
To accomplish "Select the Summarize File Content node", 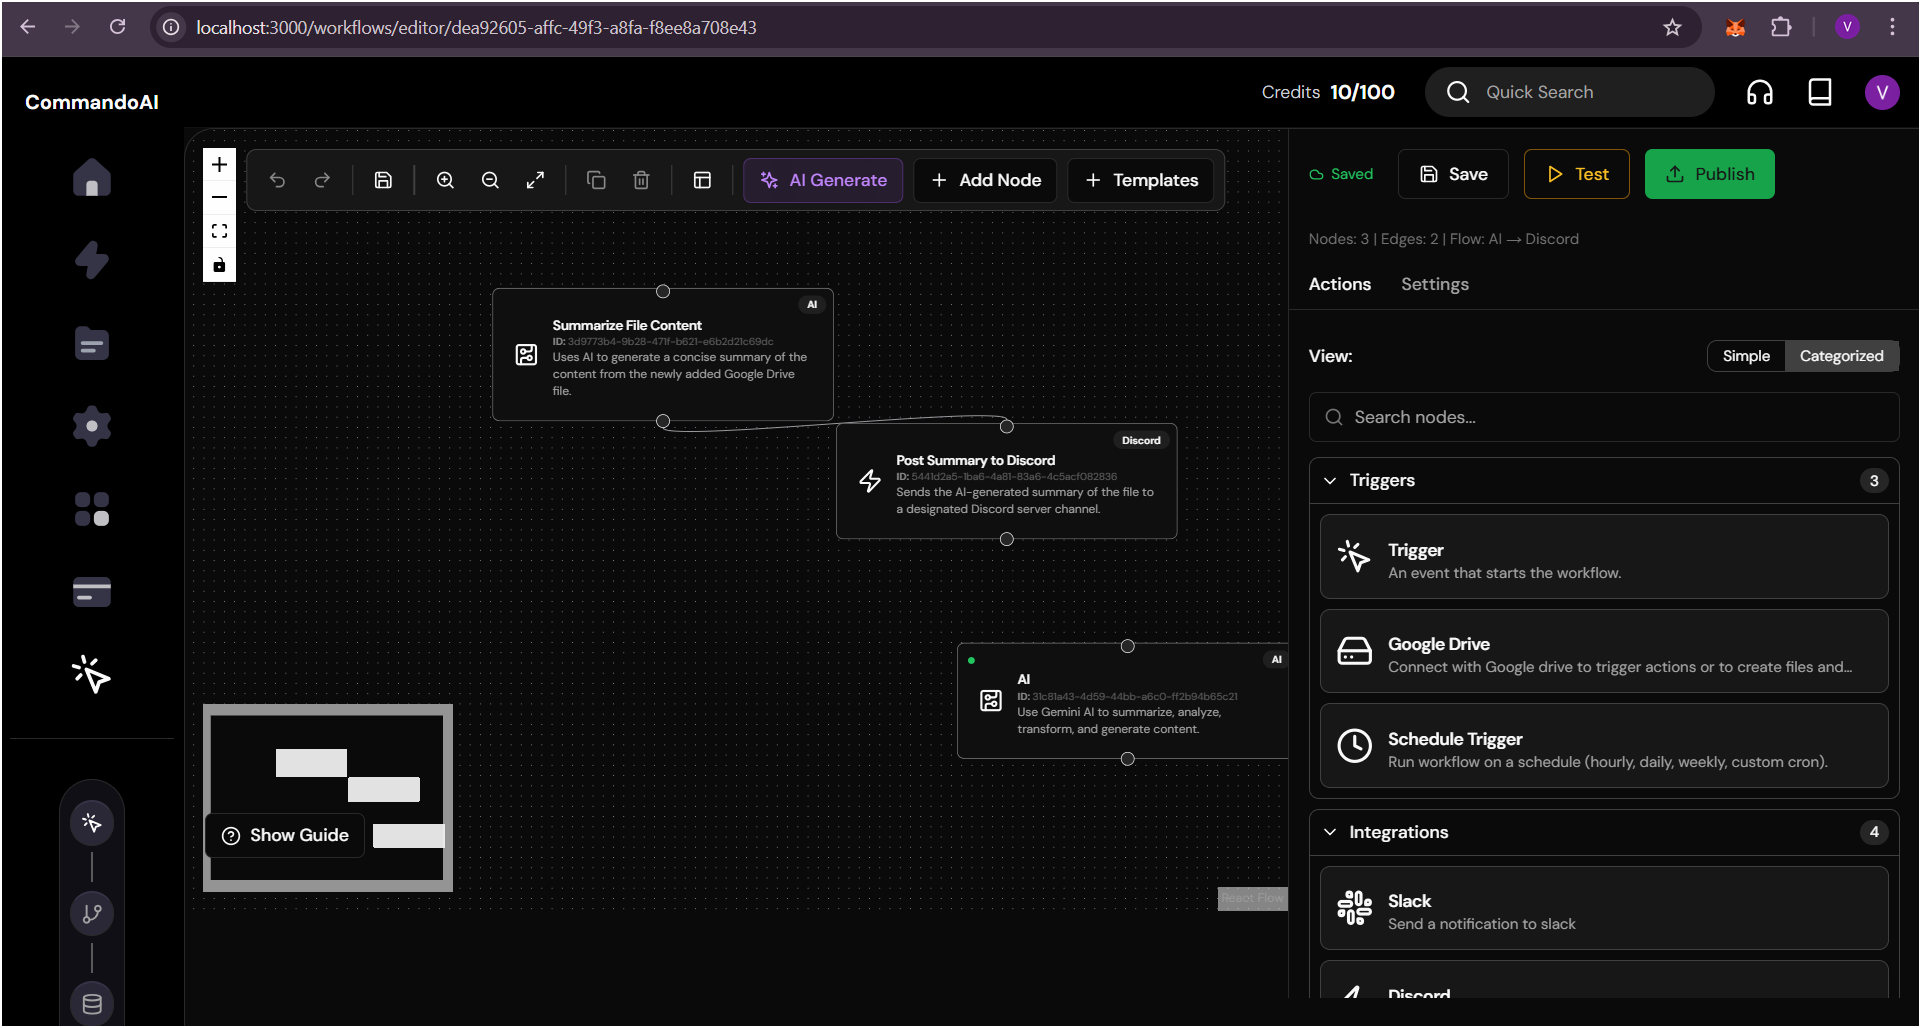I will click(x=663, y=355).
